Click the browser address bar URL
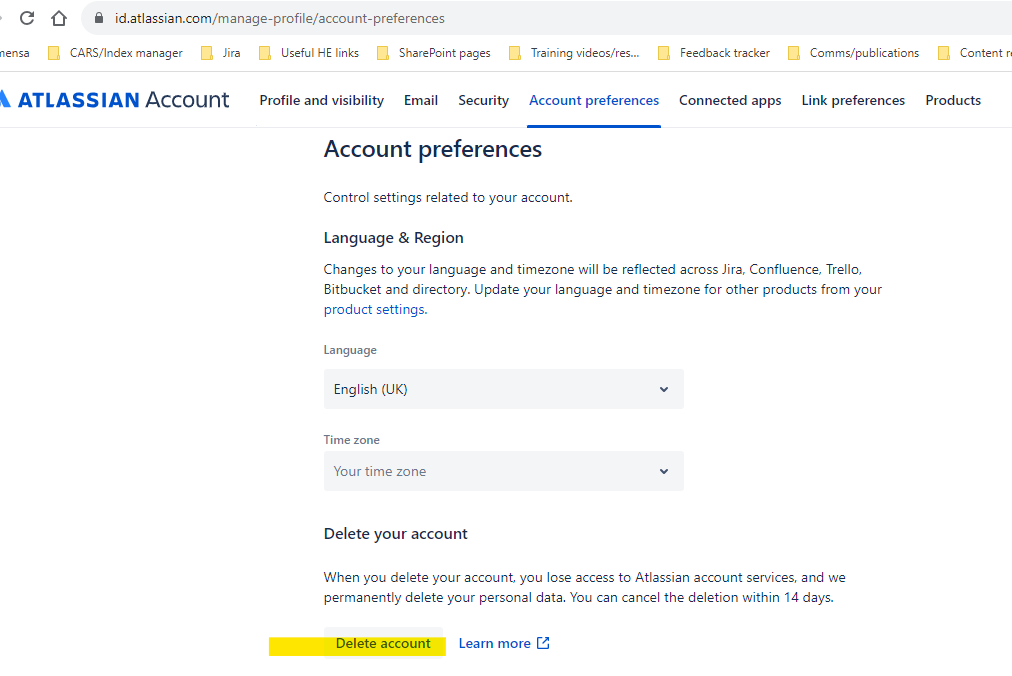This screenshot has width=1012, height=676. [280, 18]
